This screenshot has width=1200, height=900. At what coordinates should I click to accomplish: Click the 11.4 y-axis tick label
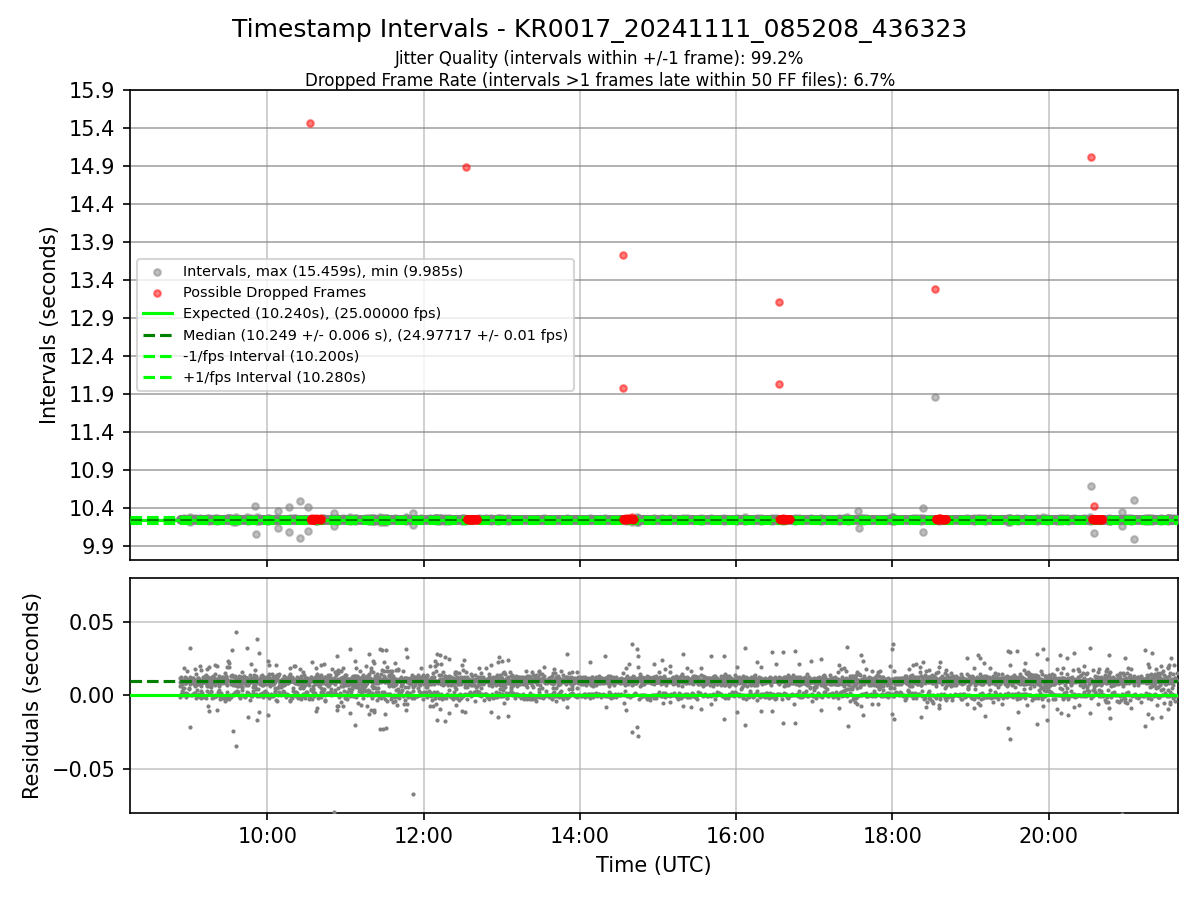pos(93,433)
